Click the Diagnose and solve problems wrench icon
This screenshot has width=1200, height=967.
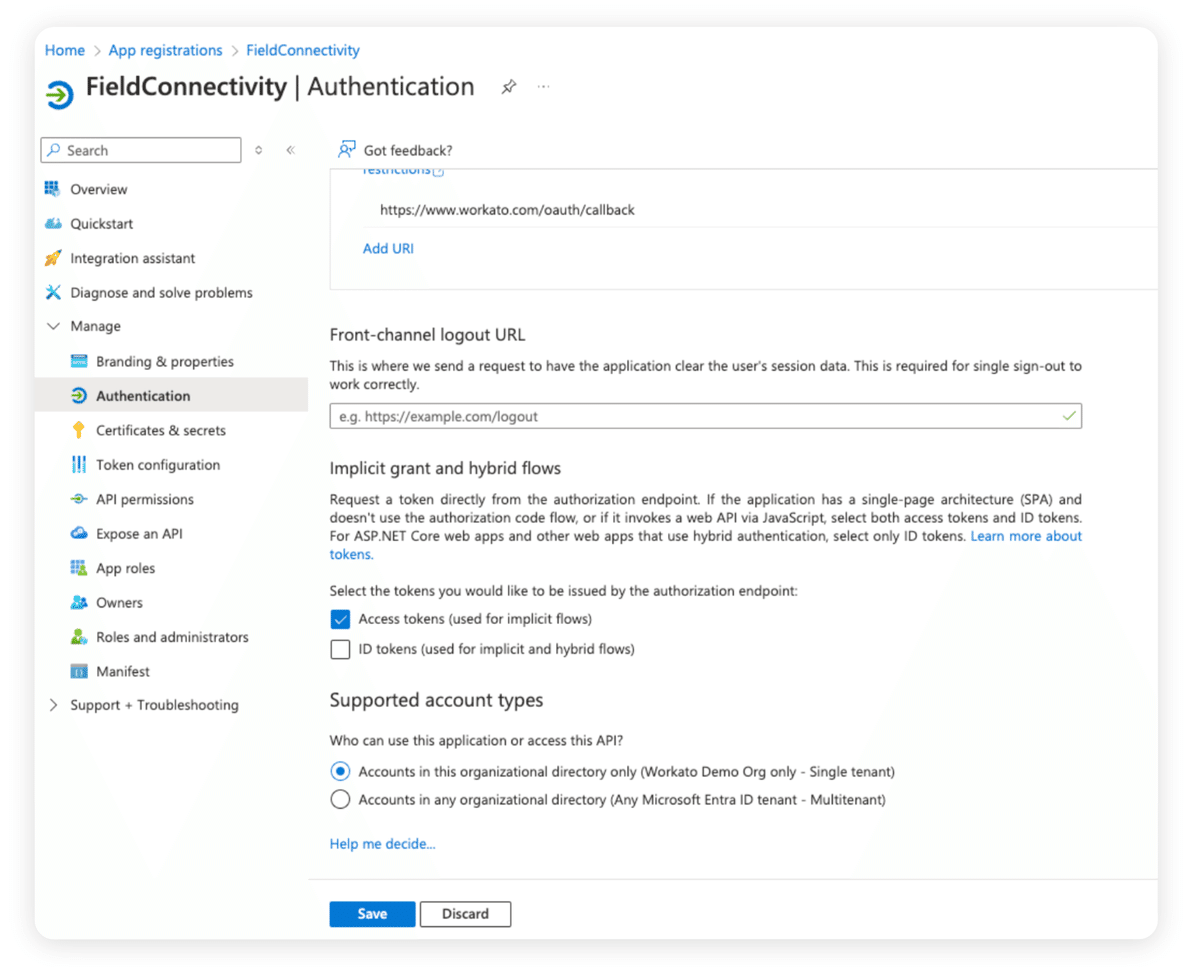coord(53,292)
